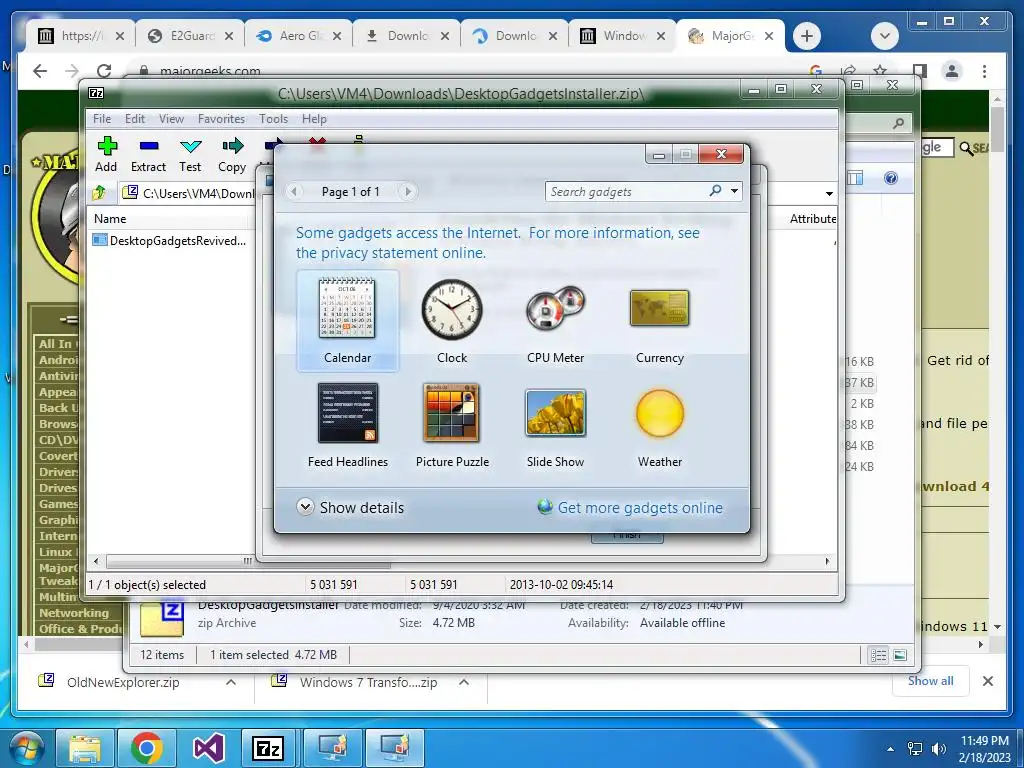
Task: Open a new Chrome tab
Action: point(807,36)
